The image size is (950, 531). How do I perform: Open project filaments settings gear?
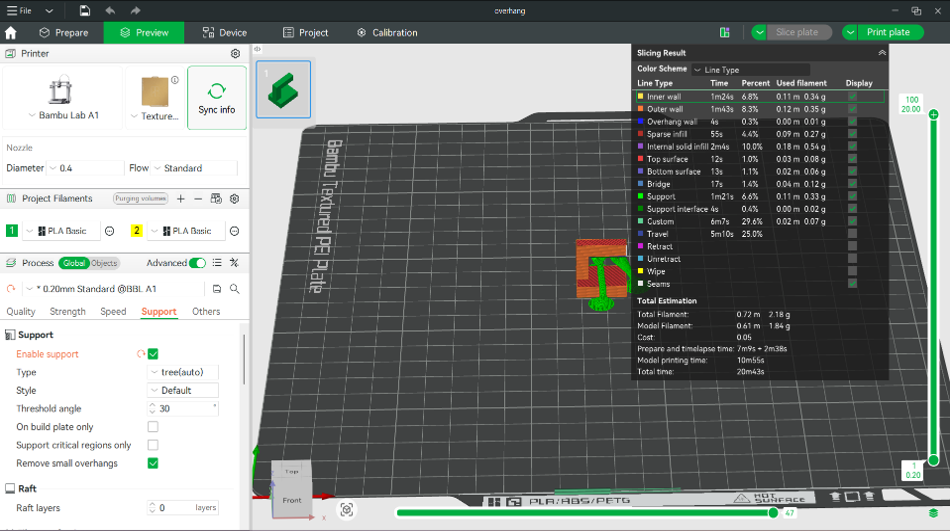click(x=234, y=199)
